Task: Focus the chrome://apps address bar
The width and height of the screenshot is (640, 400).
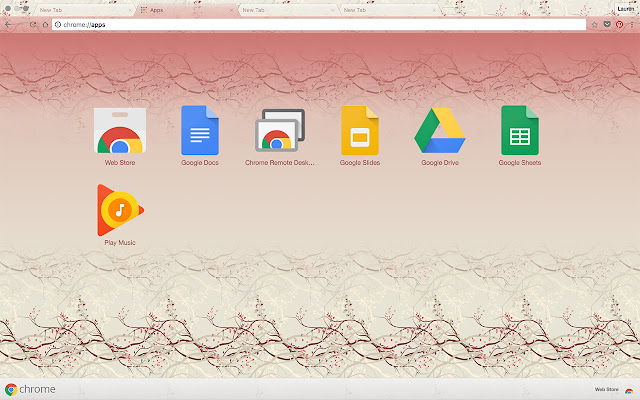Action: [x=319, y=24]
